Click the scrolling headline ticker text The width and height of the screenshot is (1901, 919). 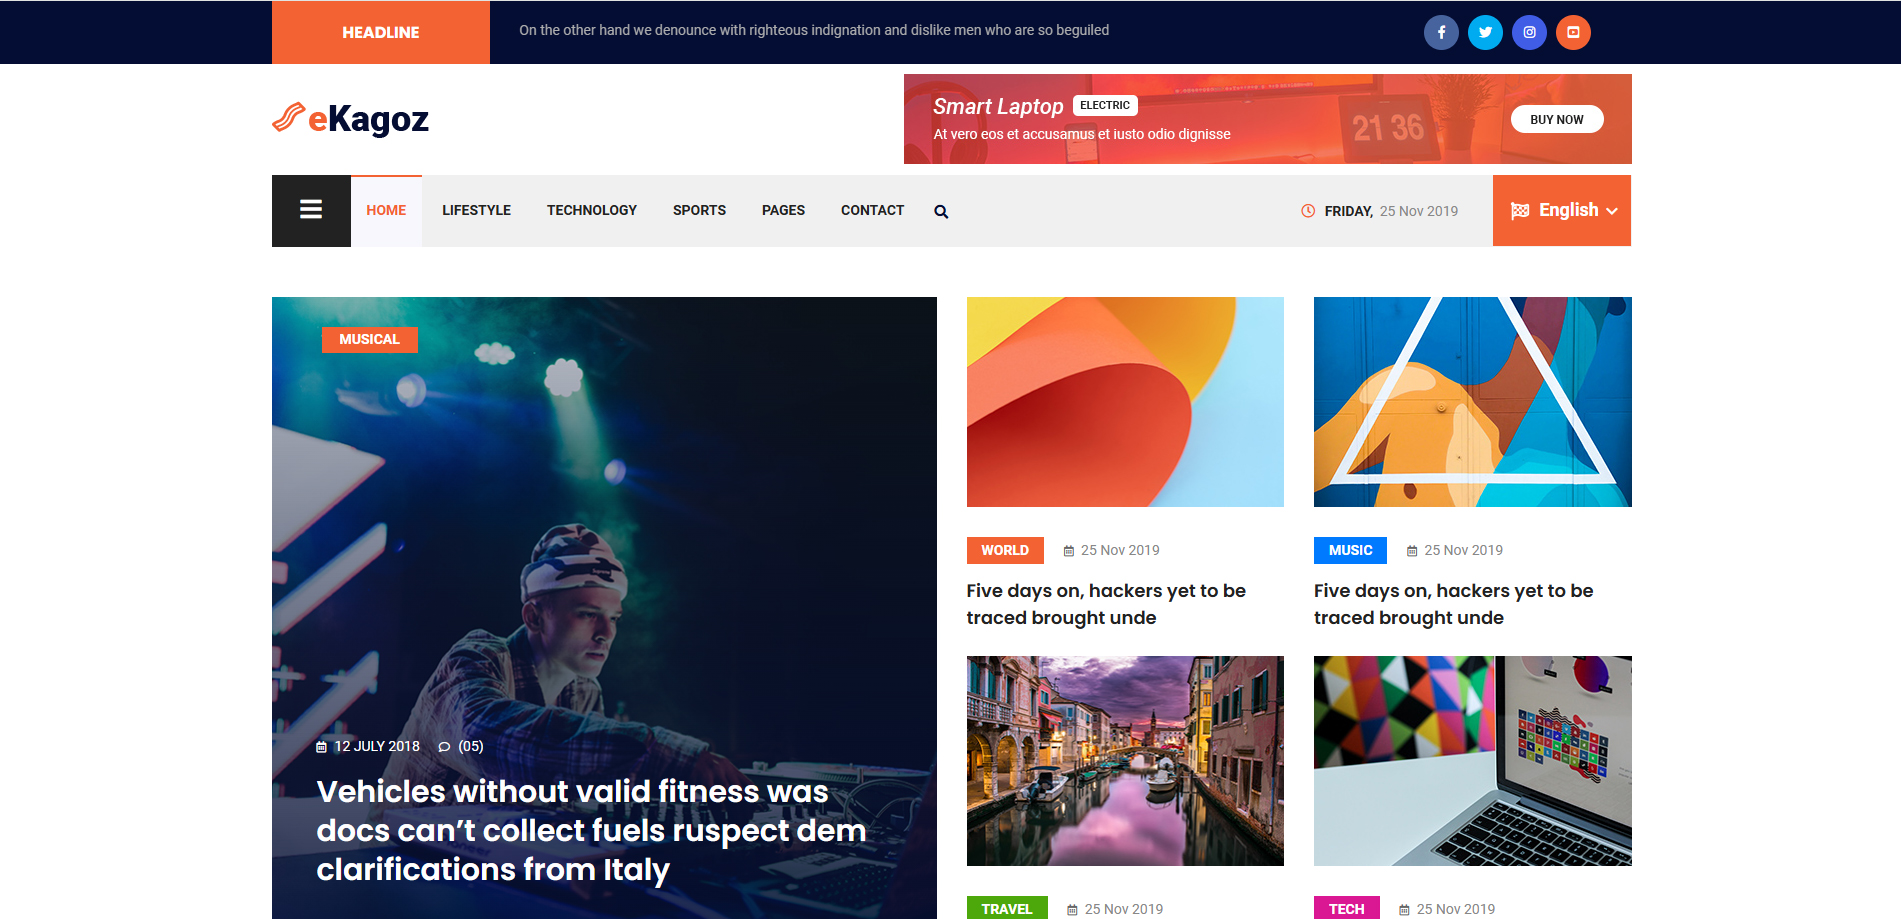click(814, 30)
